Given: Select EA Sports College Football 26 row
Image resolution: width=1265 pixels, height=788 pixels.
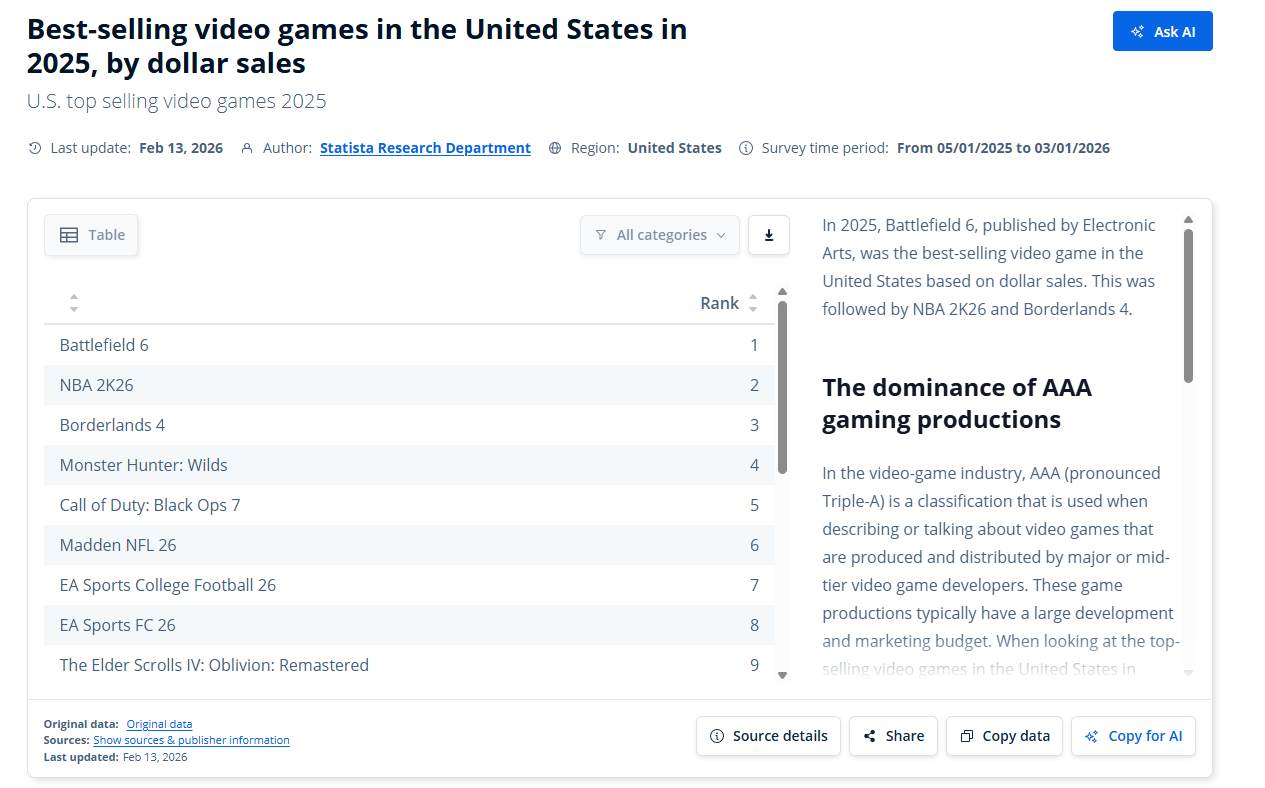Looking at the screenshot, I should click(x=409, y=585).
